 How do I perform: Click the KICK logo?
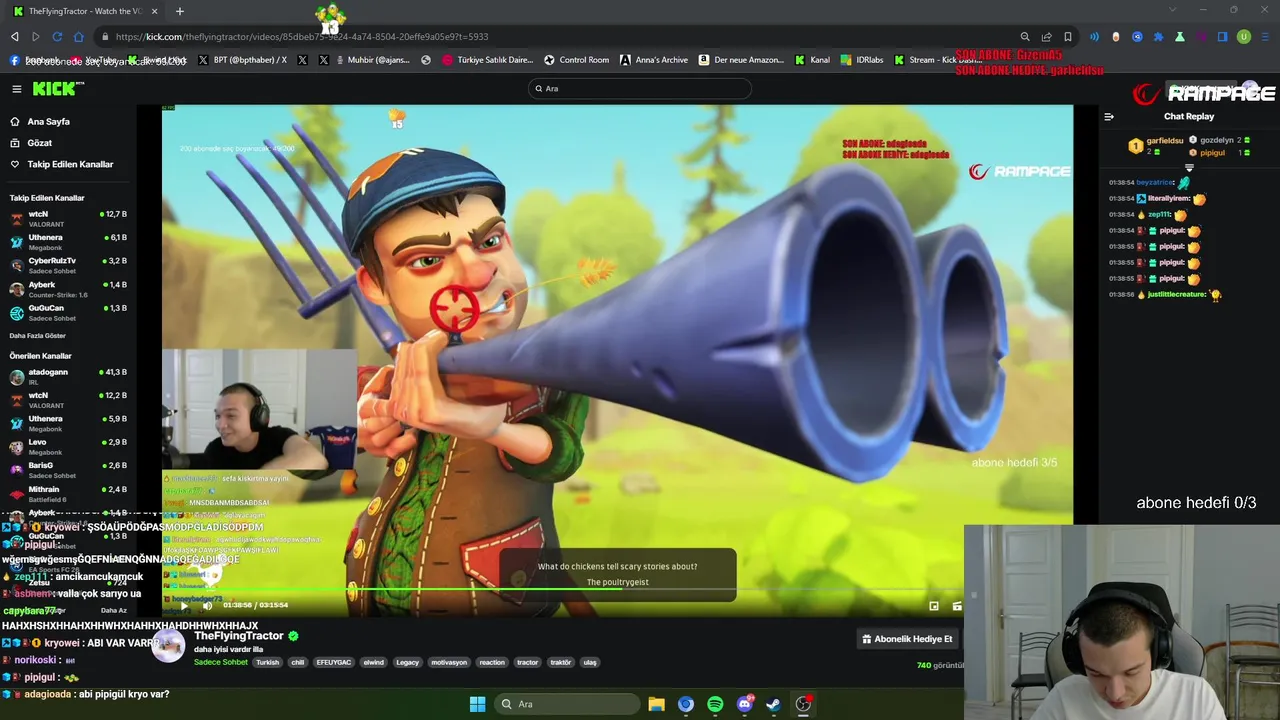[x=57, y=89]
